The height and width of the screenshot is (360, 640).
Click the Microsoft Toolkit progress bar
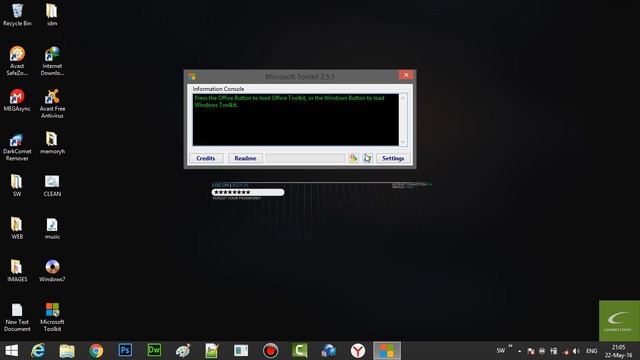306,158
